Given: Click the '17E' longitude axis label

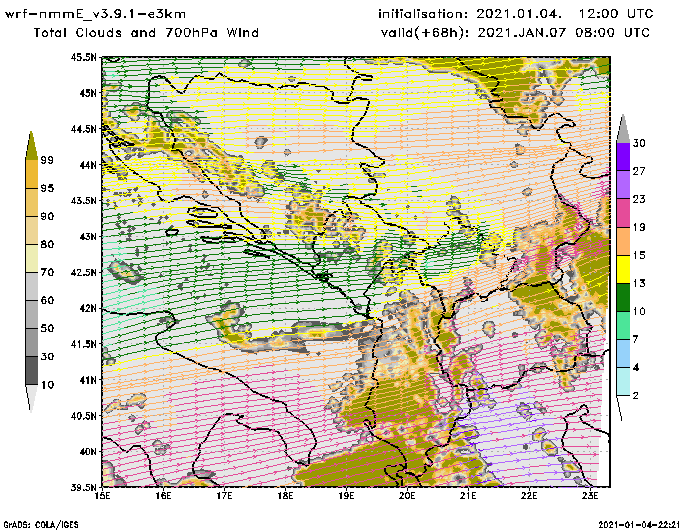Looking at the screenshot, I should [x=225, y=496].
